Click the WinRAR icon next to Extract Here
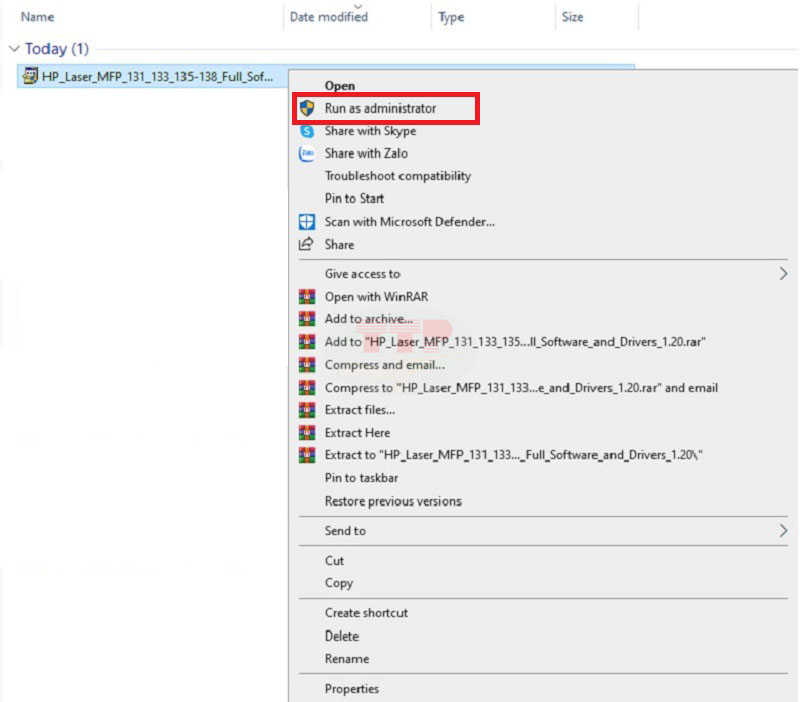The width and height of the screenshot is (800, 702). coord(307,433)
